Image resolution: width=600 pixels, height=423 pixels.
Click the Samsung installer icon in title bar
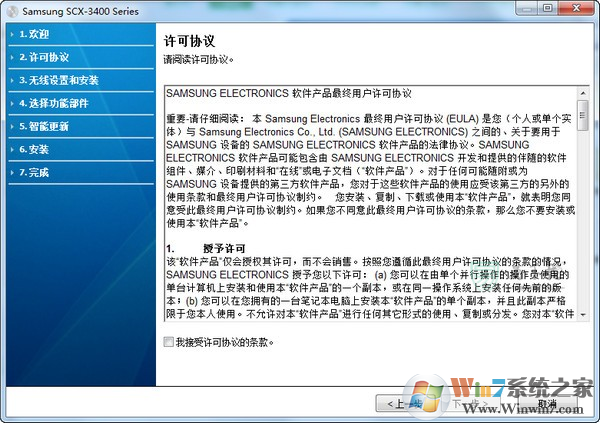(x=12, y=11)
